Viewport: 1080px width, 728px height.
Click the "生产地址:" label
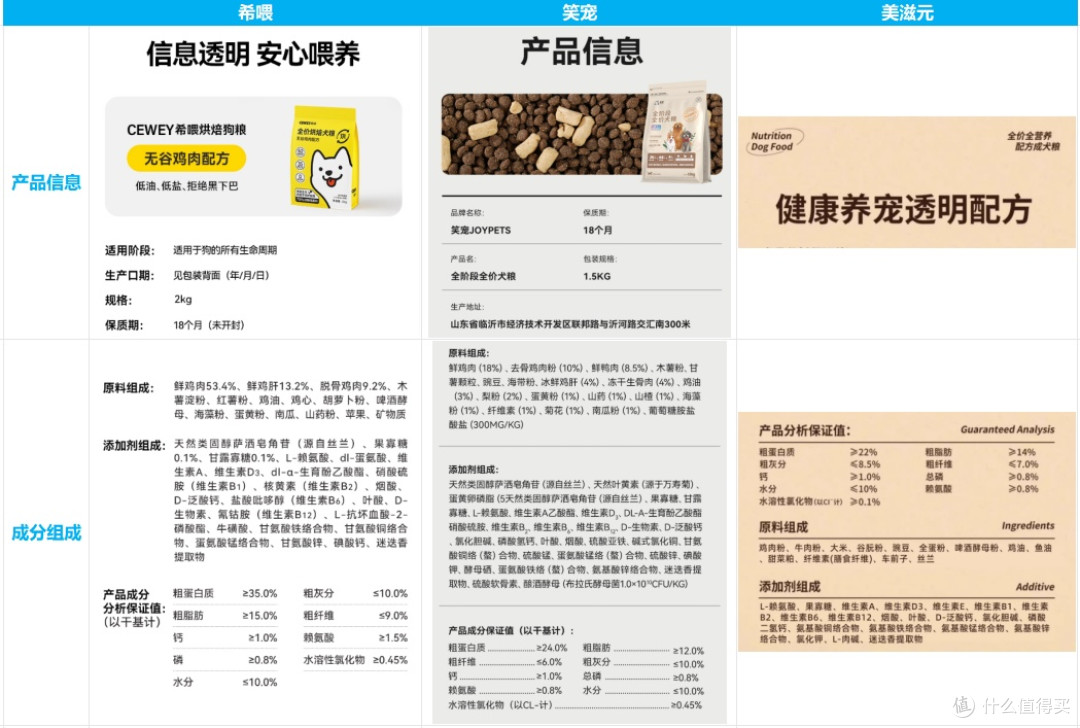pos(467,306)
